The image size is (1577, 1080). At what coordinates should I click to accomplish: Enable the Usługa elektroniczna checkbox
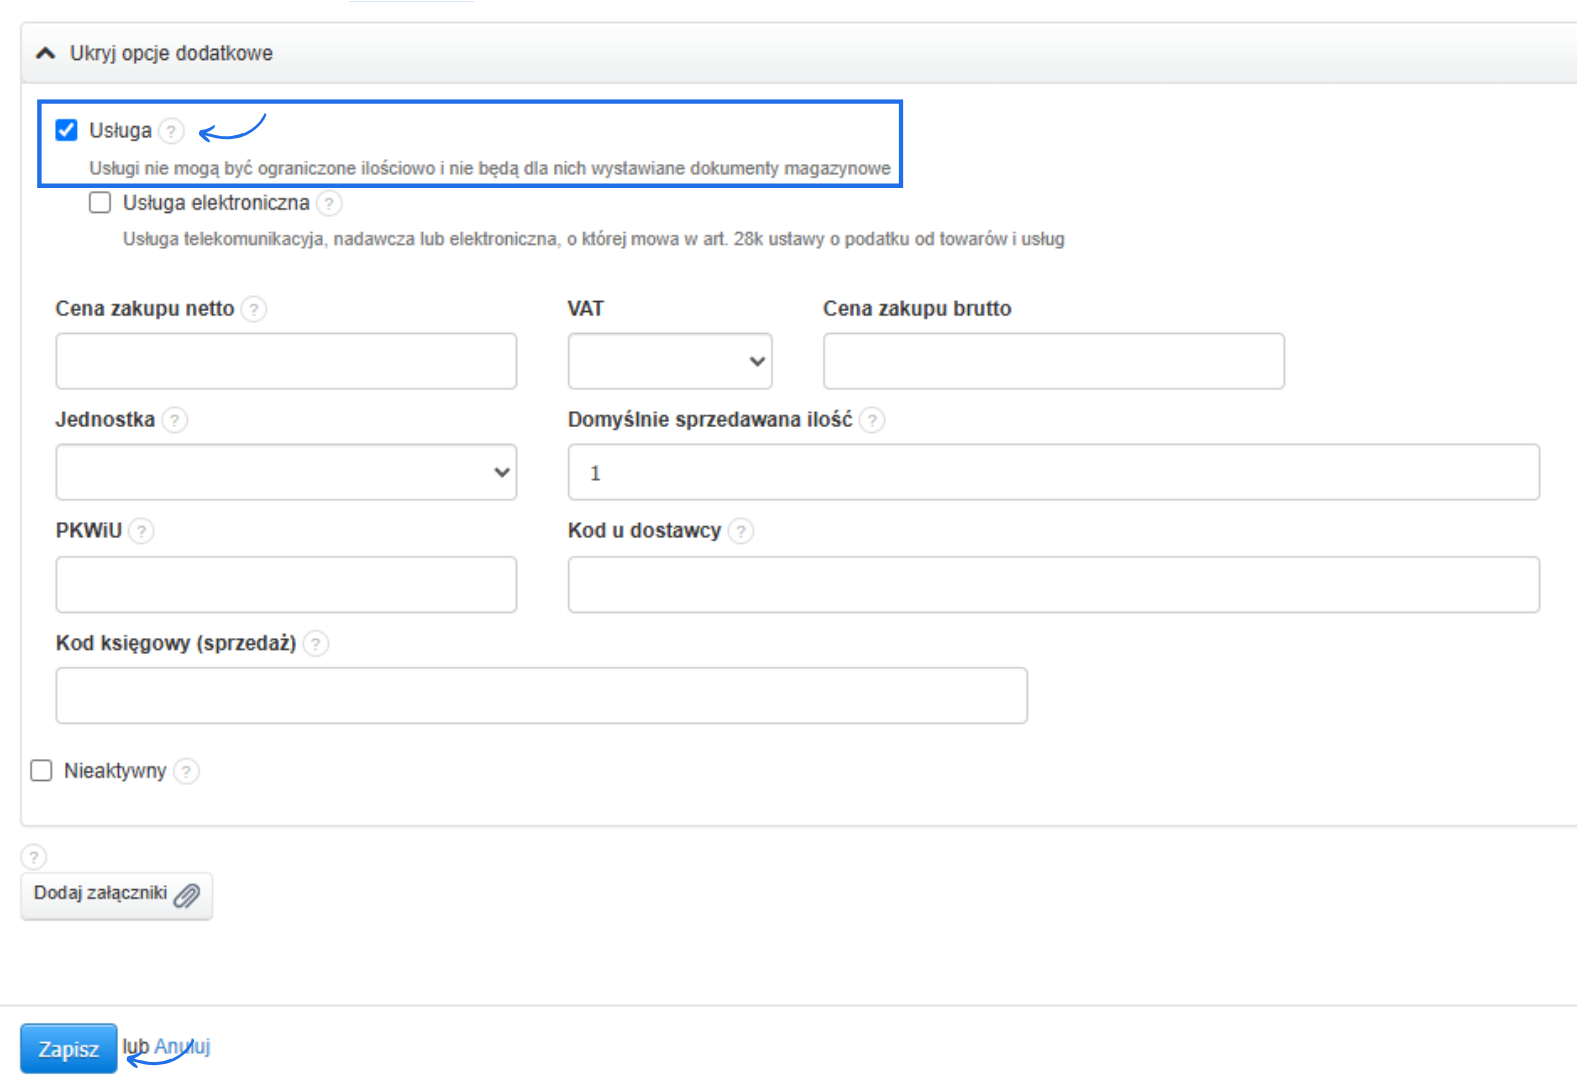(100, 203)
